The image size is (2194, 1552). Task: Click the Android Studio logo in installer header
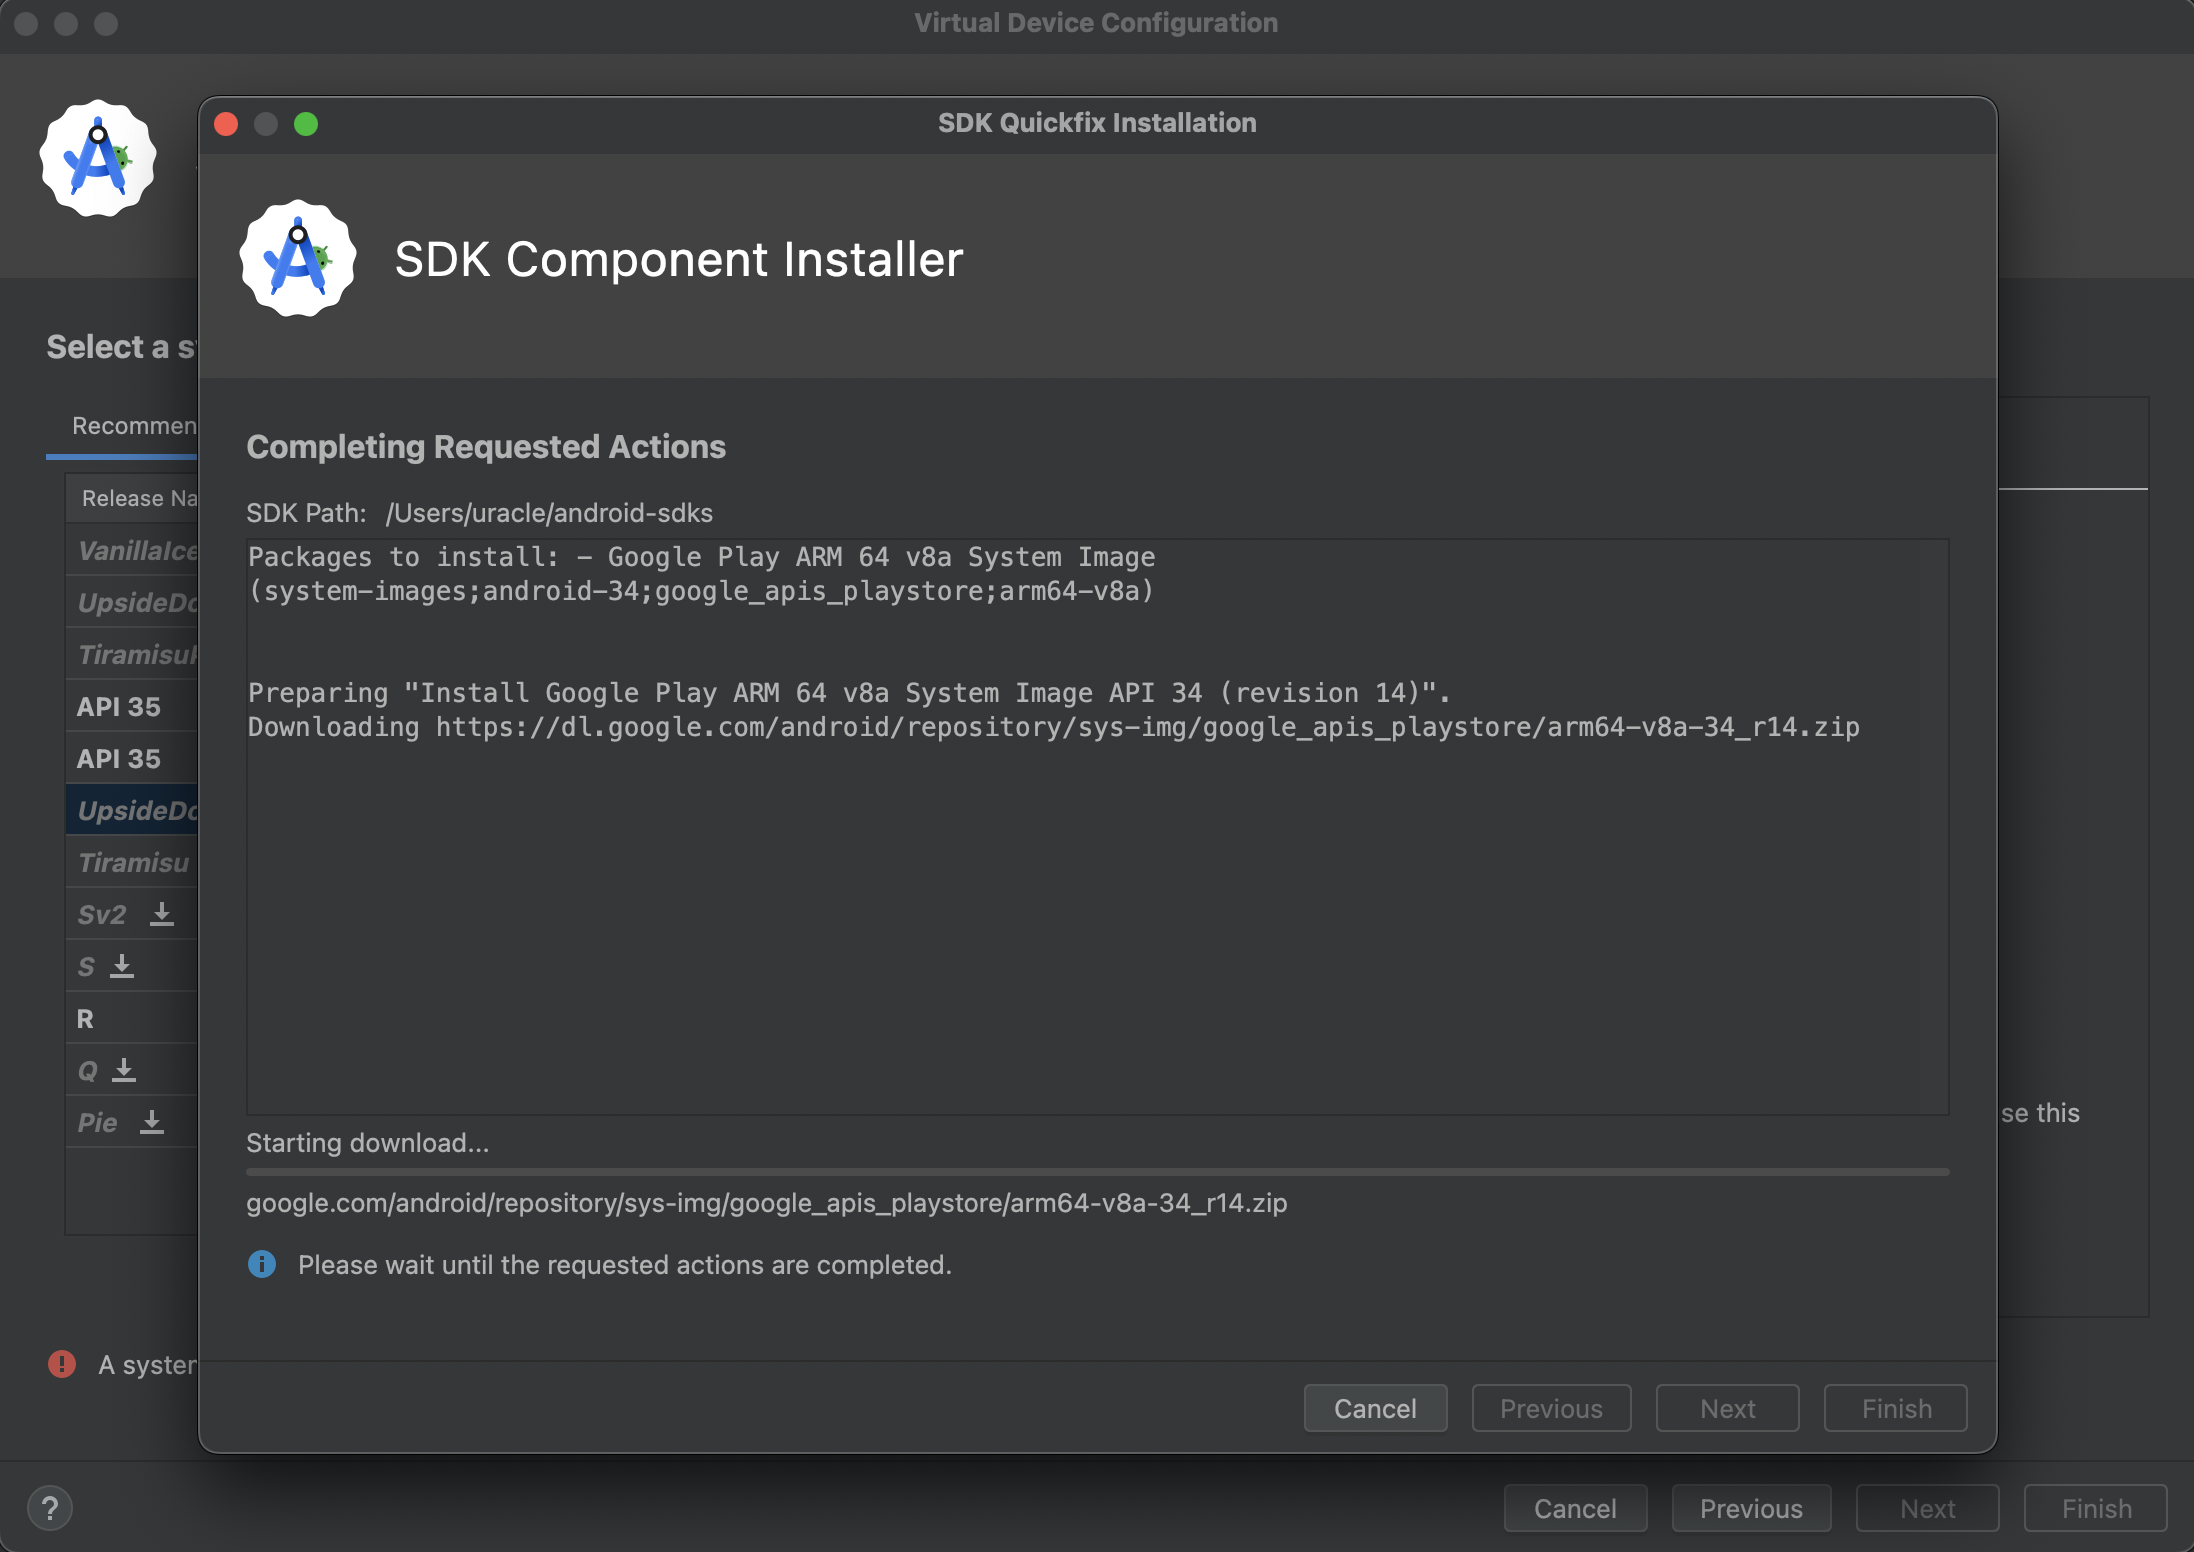[298, 259]
